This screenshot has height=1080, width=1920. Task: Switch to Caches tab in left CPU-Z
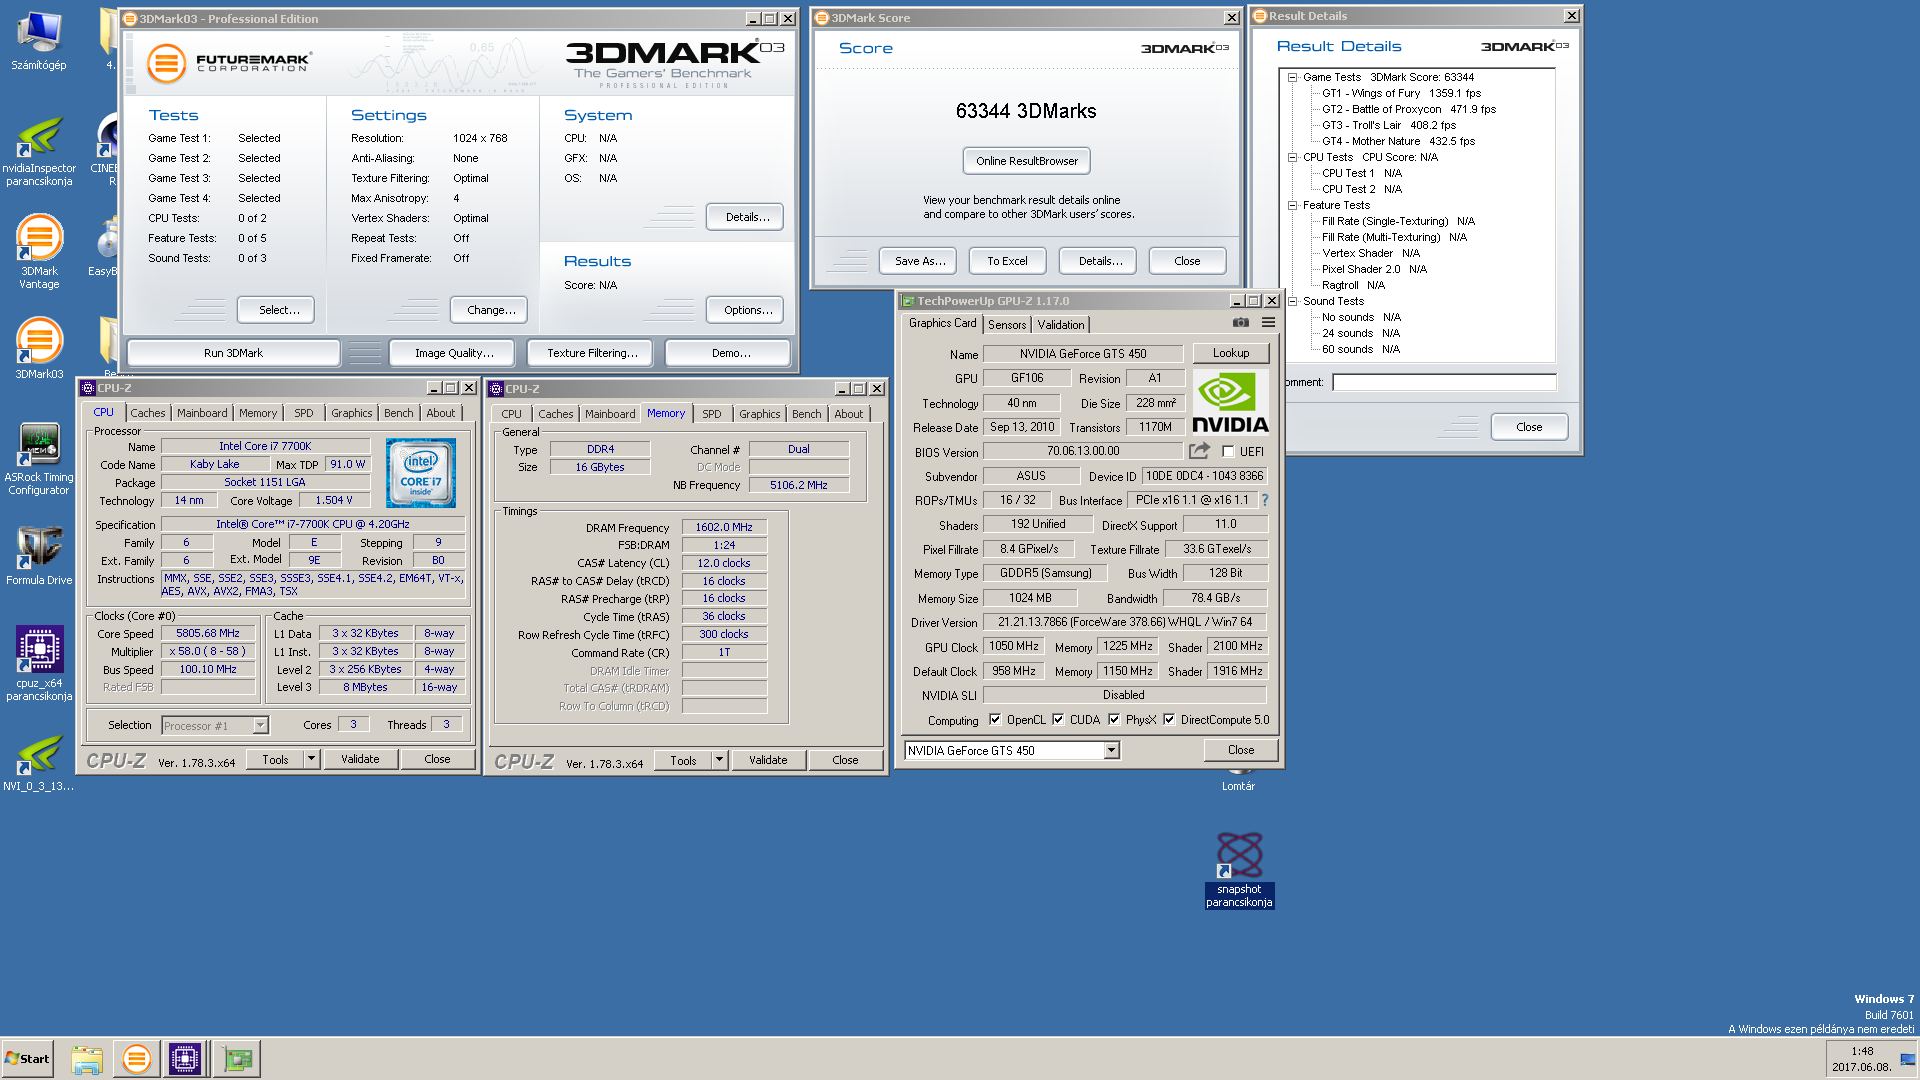tap(148, 413)
